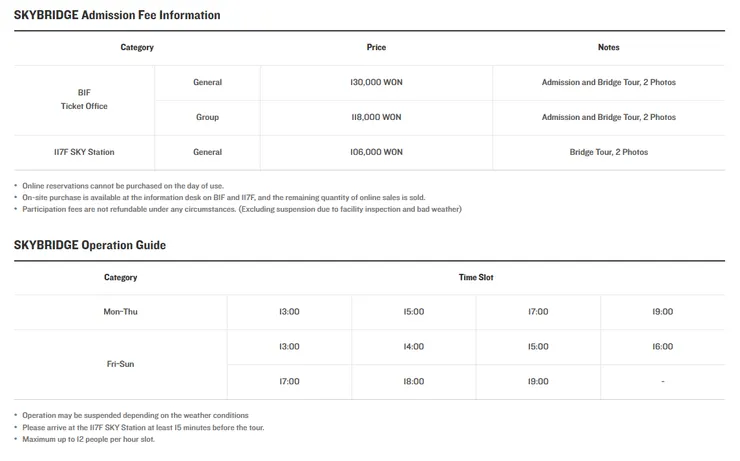The image size is (740, 461).
Task: Choose the Fri-Sun 16:00 time slot
Action: 662,347
